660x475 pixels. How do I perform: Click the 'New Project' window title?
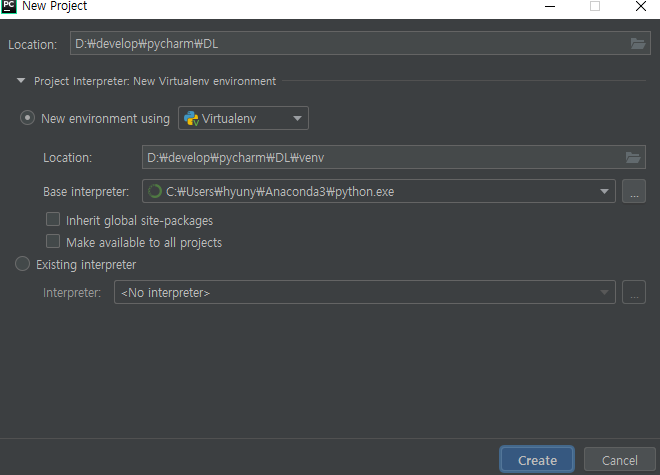(x=54, y=6)
